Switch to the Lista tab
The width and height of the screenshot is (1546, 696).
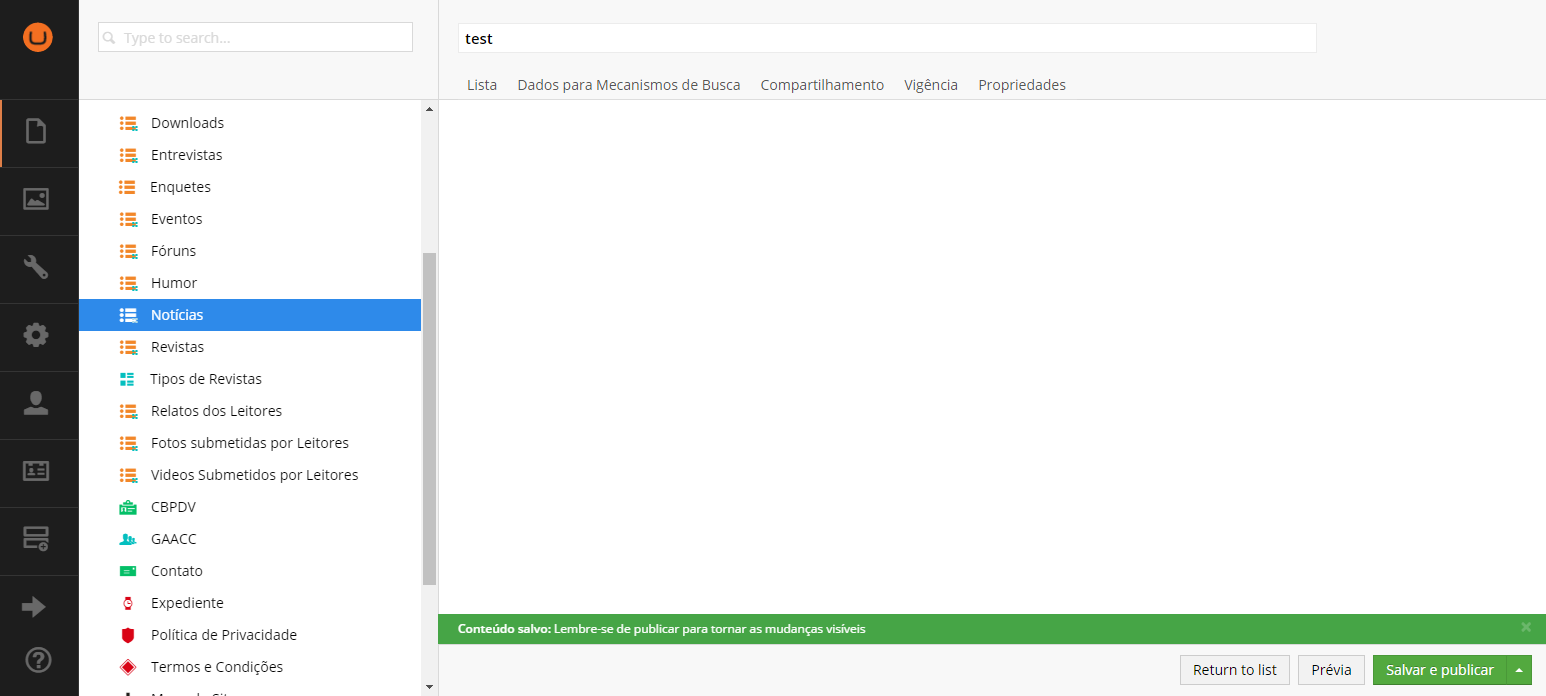(x=482, y=85)
